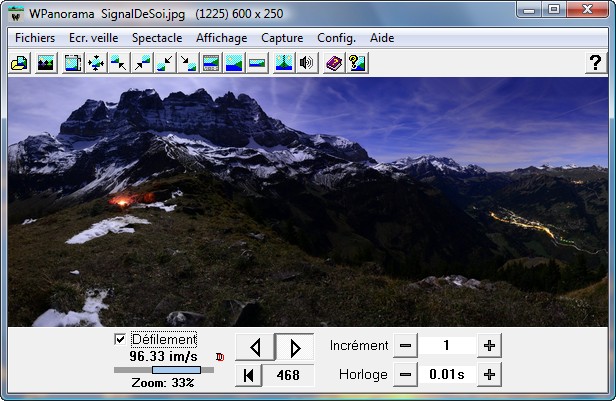Click the large landscape picture icon

click(235, 63)
